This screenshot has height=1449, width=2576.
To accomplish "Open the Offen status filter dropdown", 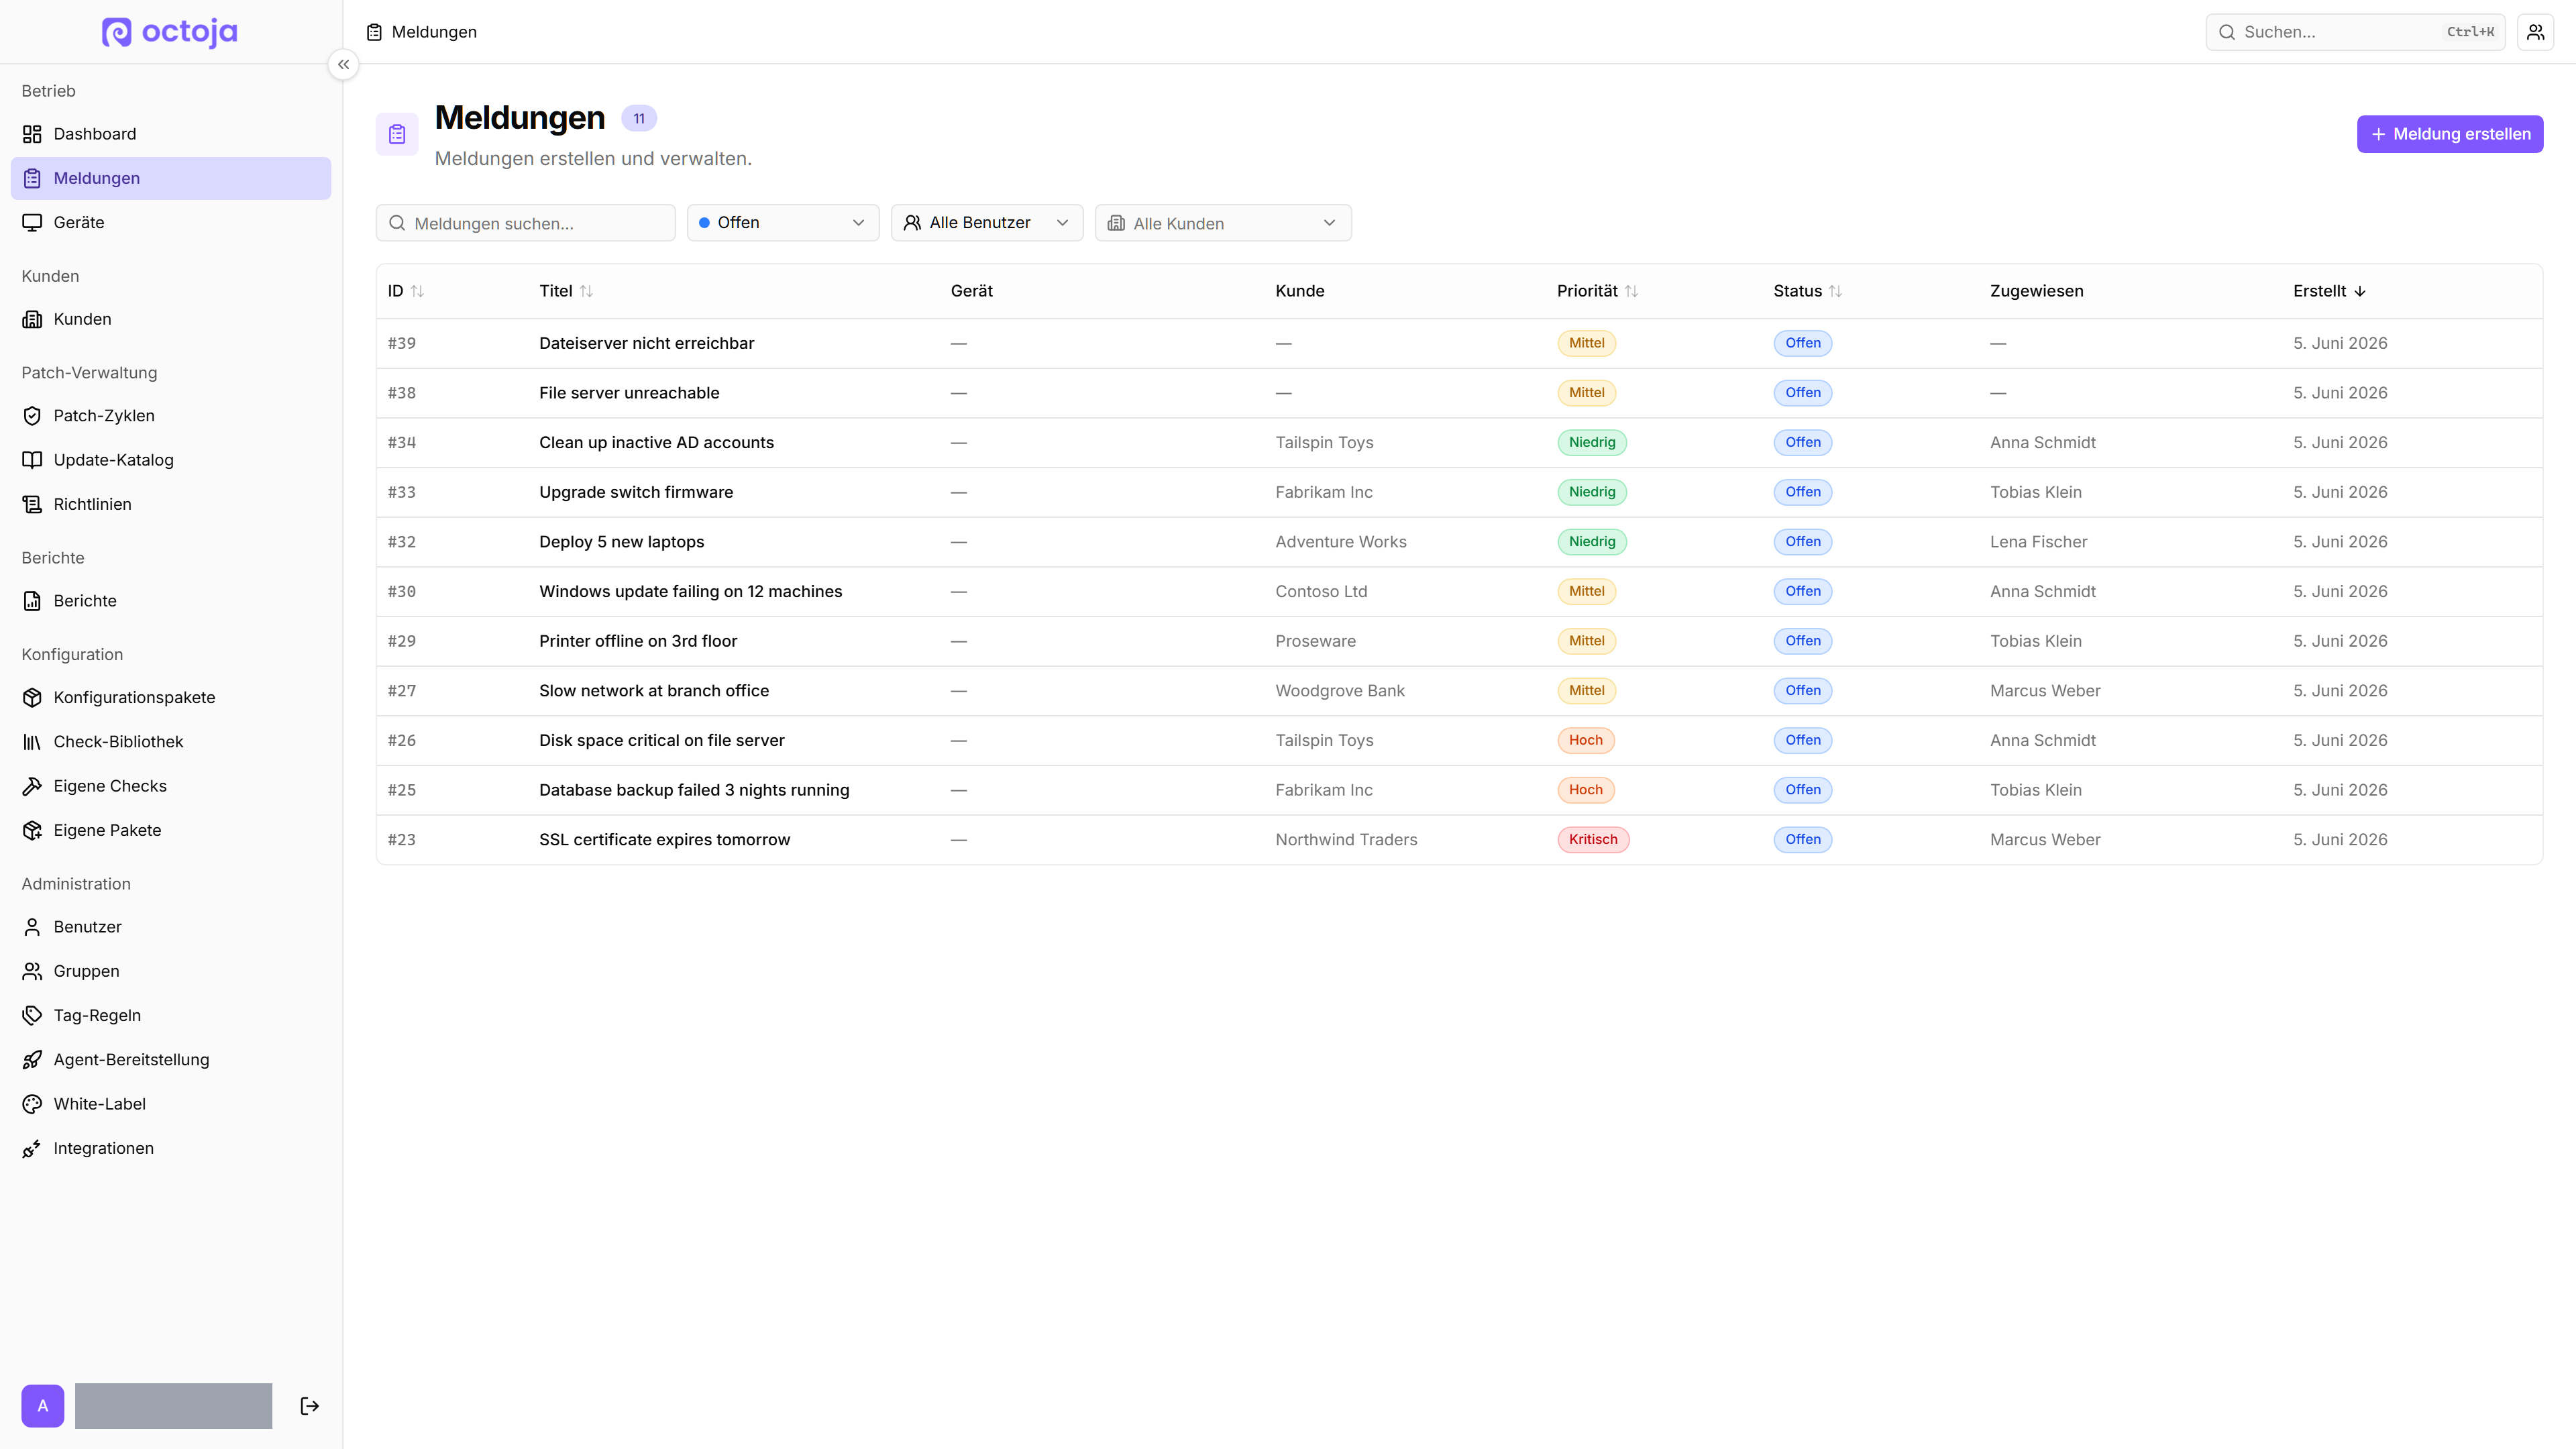I will point(783,223).
